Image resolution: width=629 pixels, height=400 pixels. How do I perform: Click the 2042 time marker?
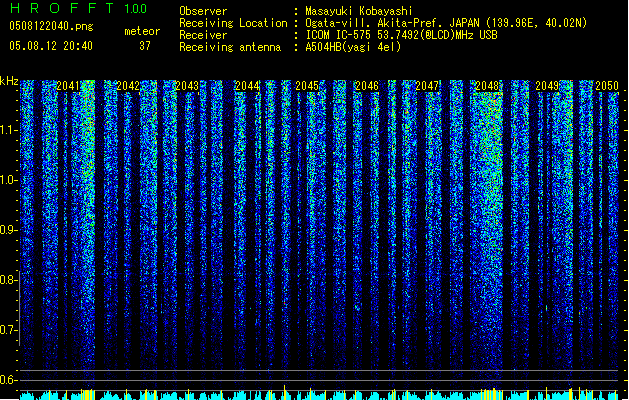[128, 86]
